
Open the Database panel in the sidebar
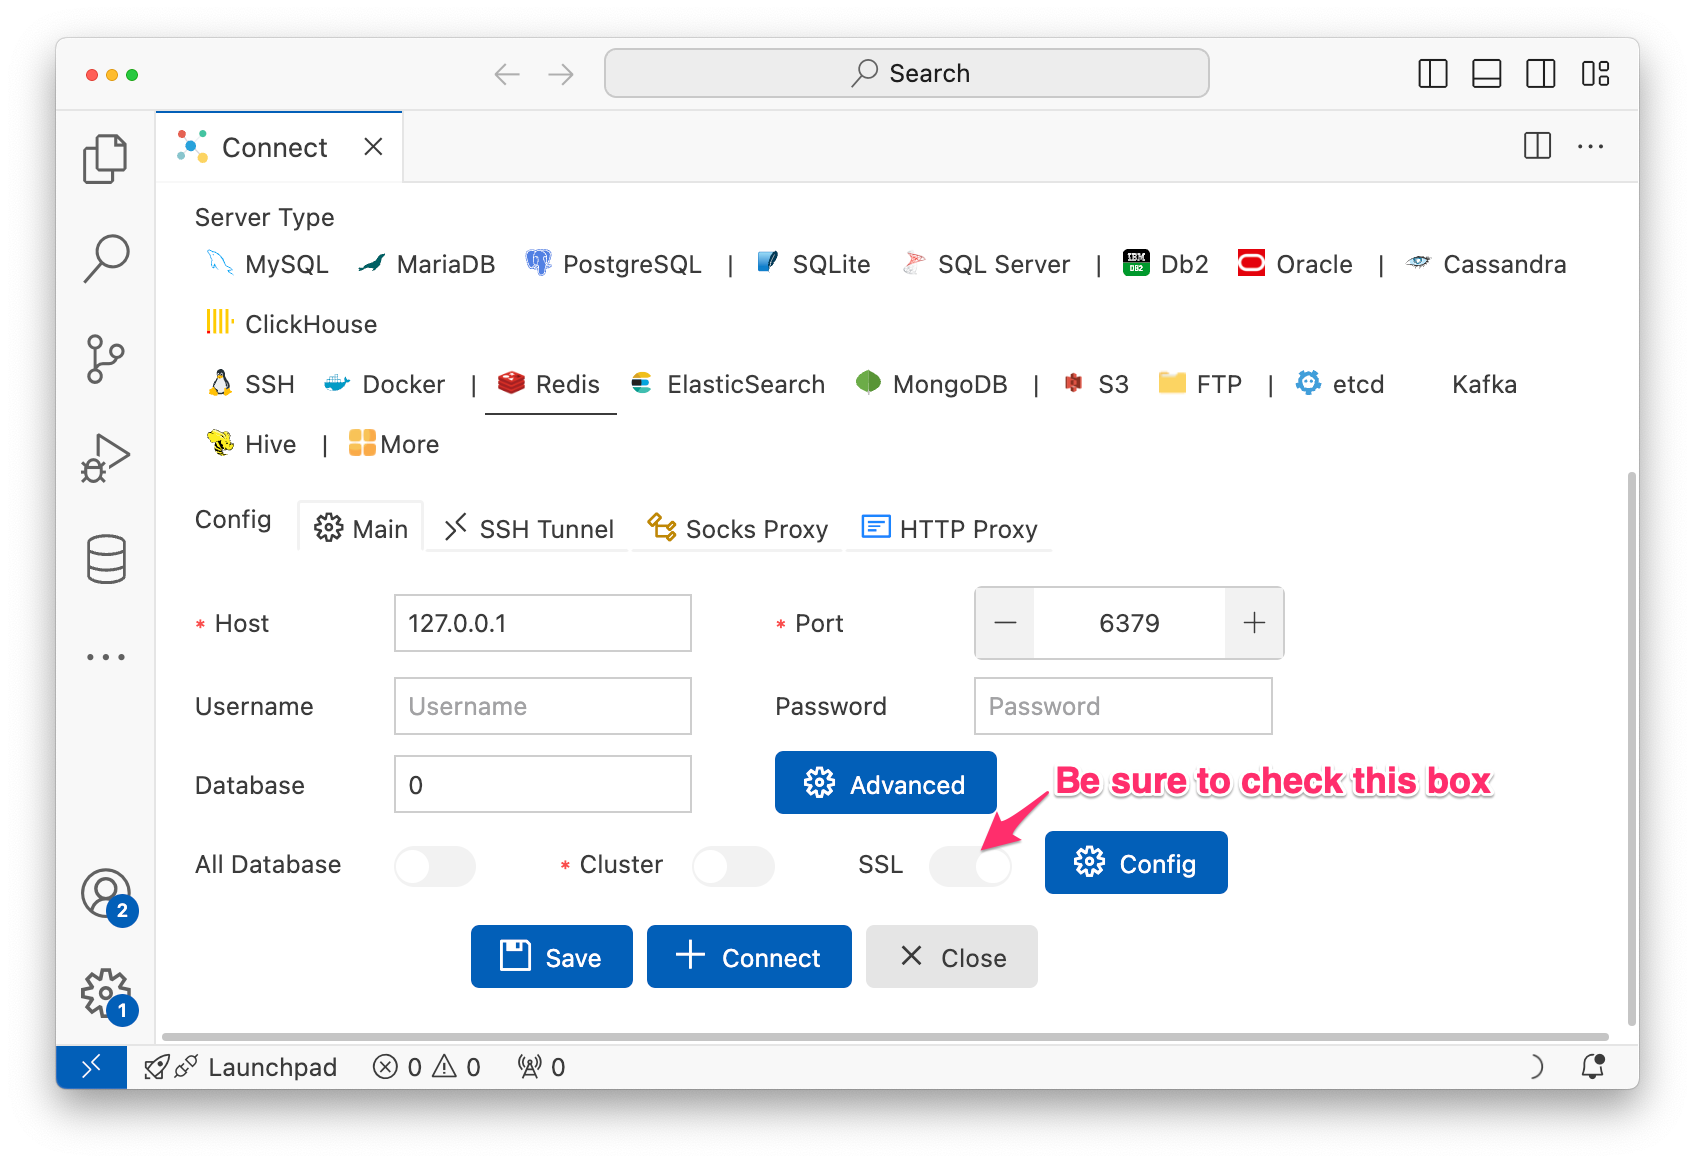[105, 558]
